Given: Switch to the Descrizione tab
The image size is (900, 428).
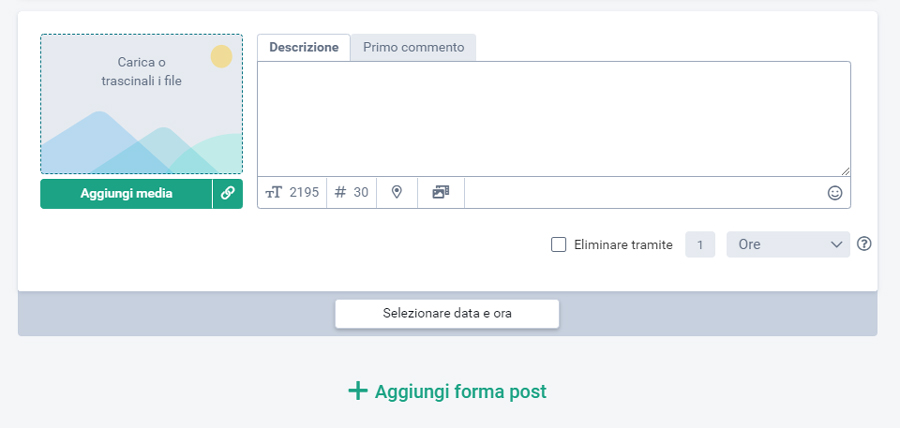Looking at the screenshot, I should coord(304,47).
